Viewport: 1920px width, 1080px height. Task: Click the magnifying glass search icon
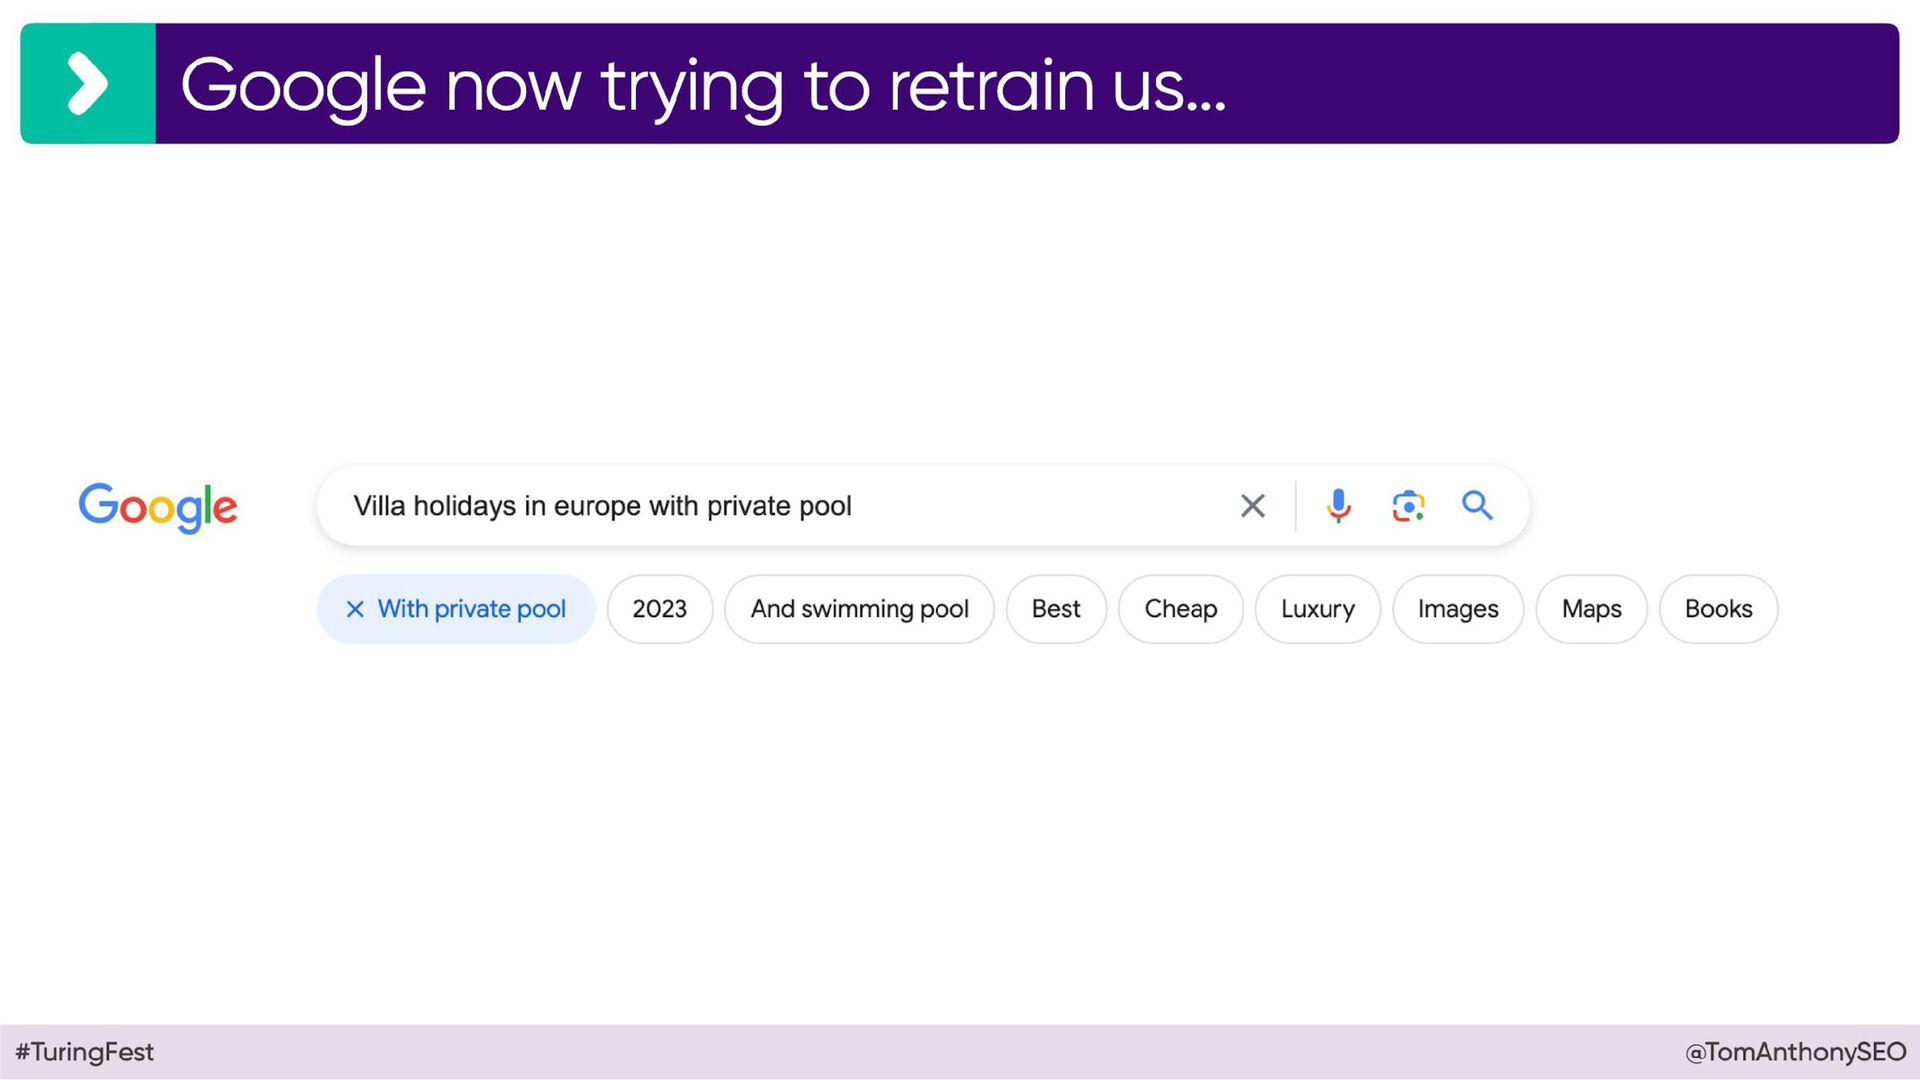click(1477, 506)
